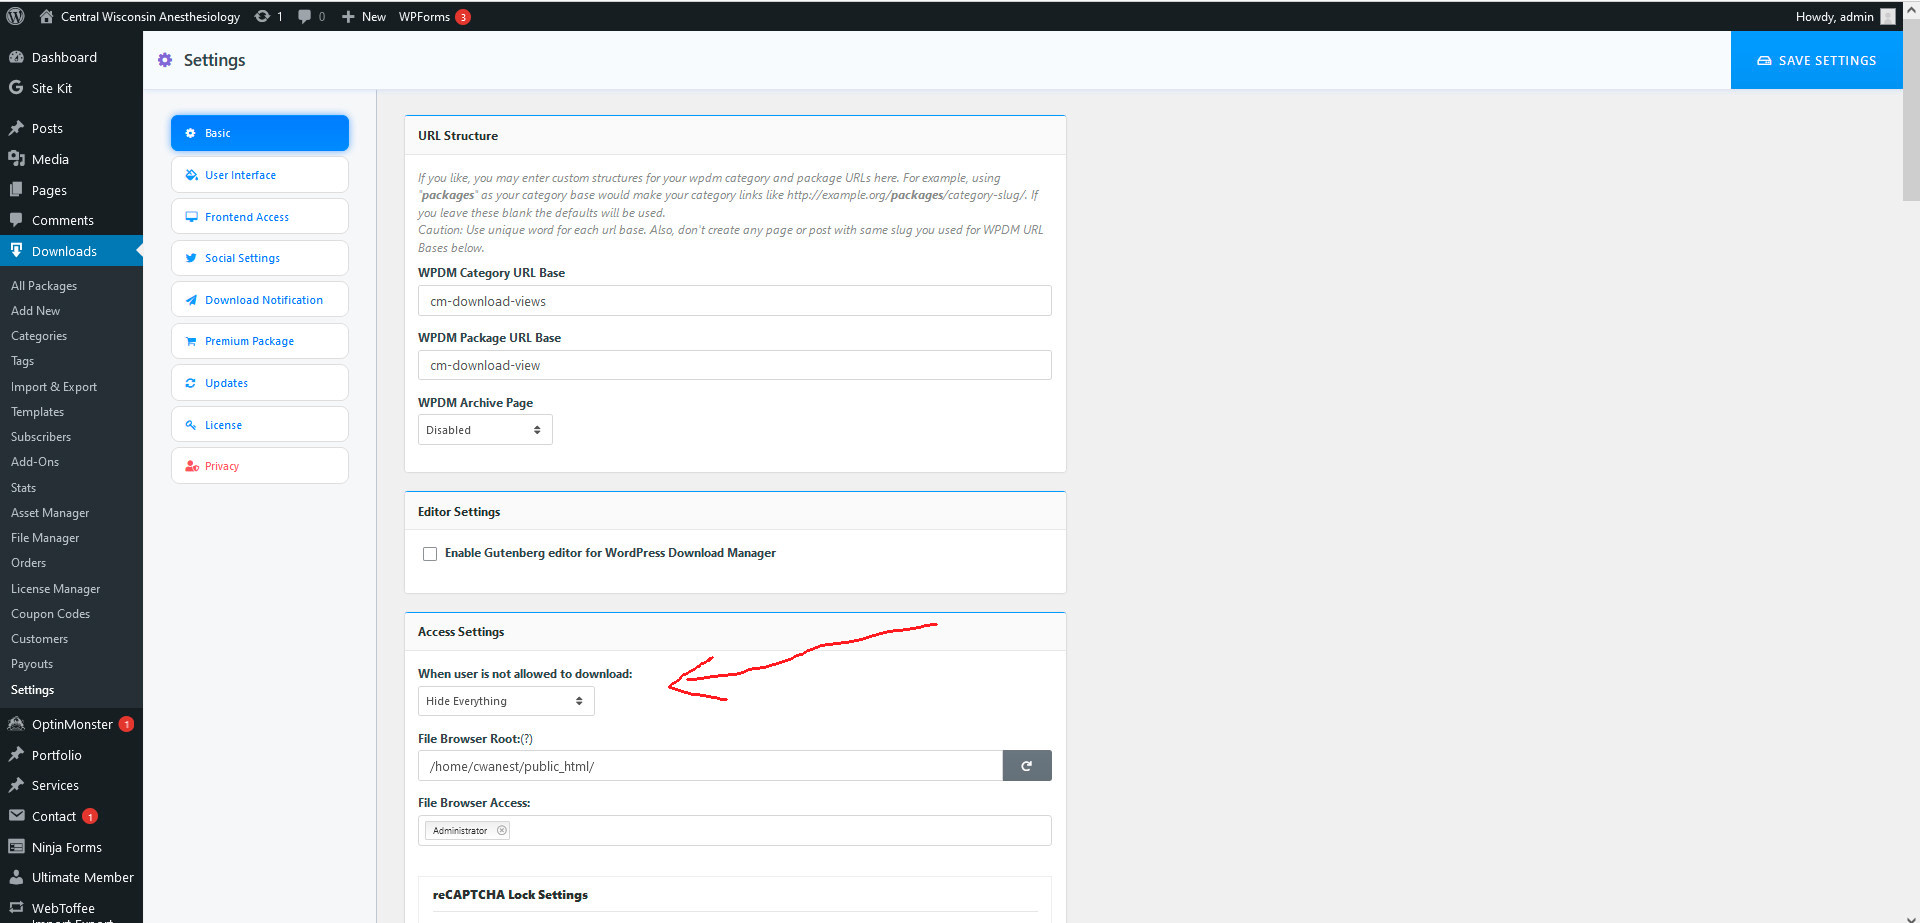Open the Coupon Codes link
Screen dimensions: 1920x923
pyautogui.click(x=50, y=614)
